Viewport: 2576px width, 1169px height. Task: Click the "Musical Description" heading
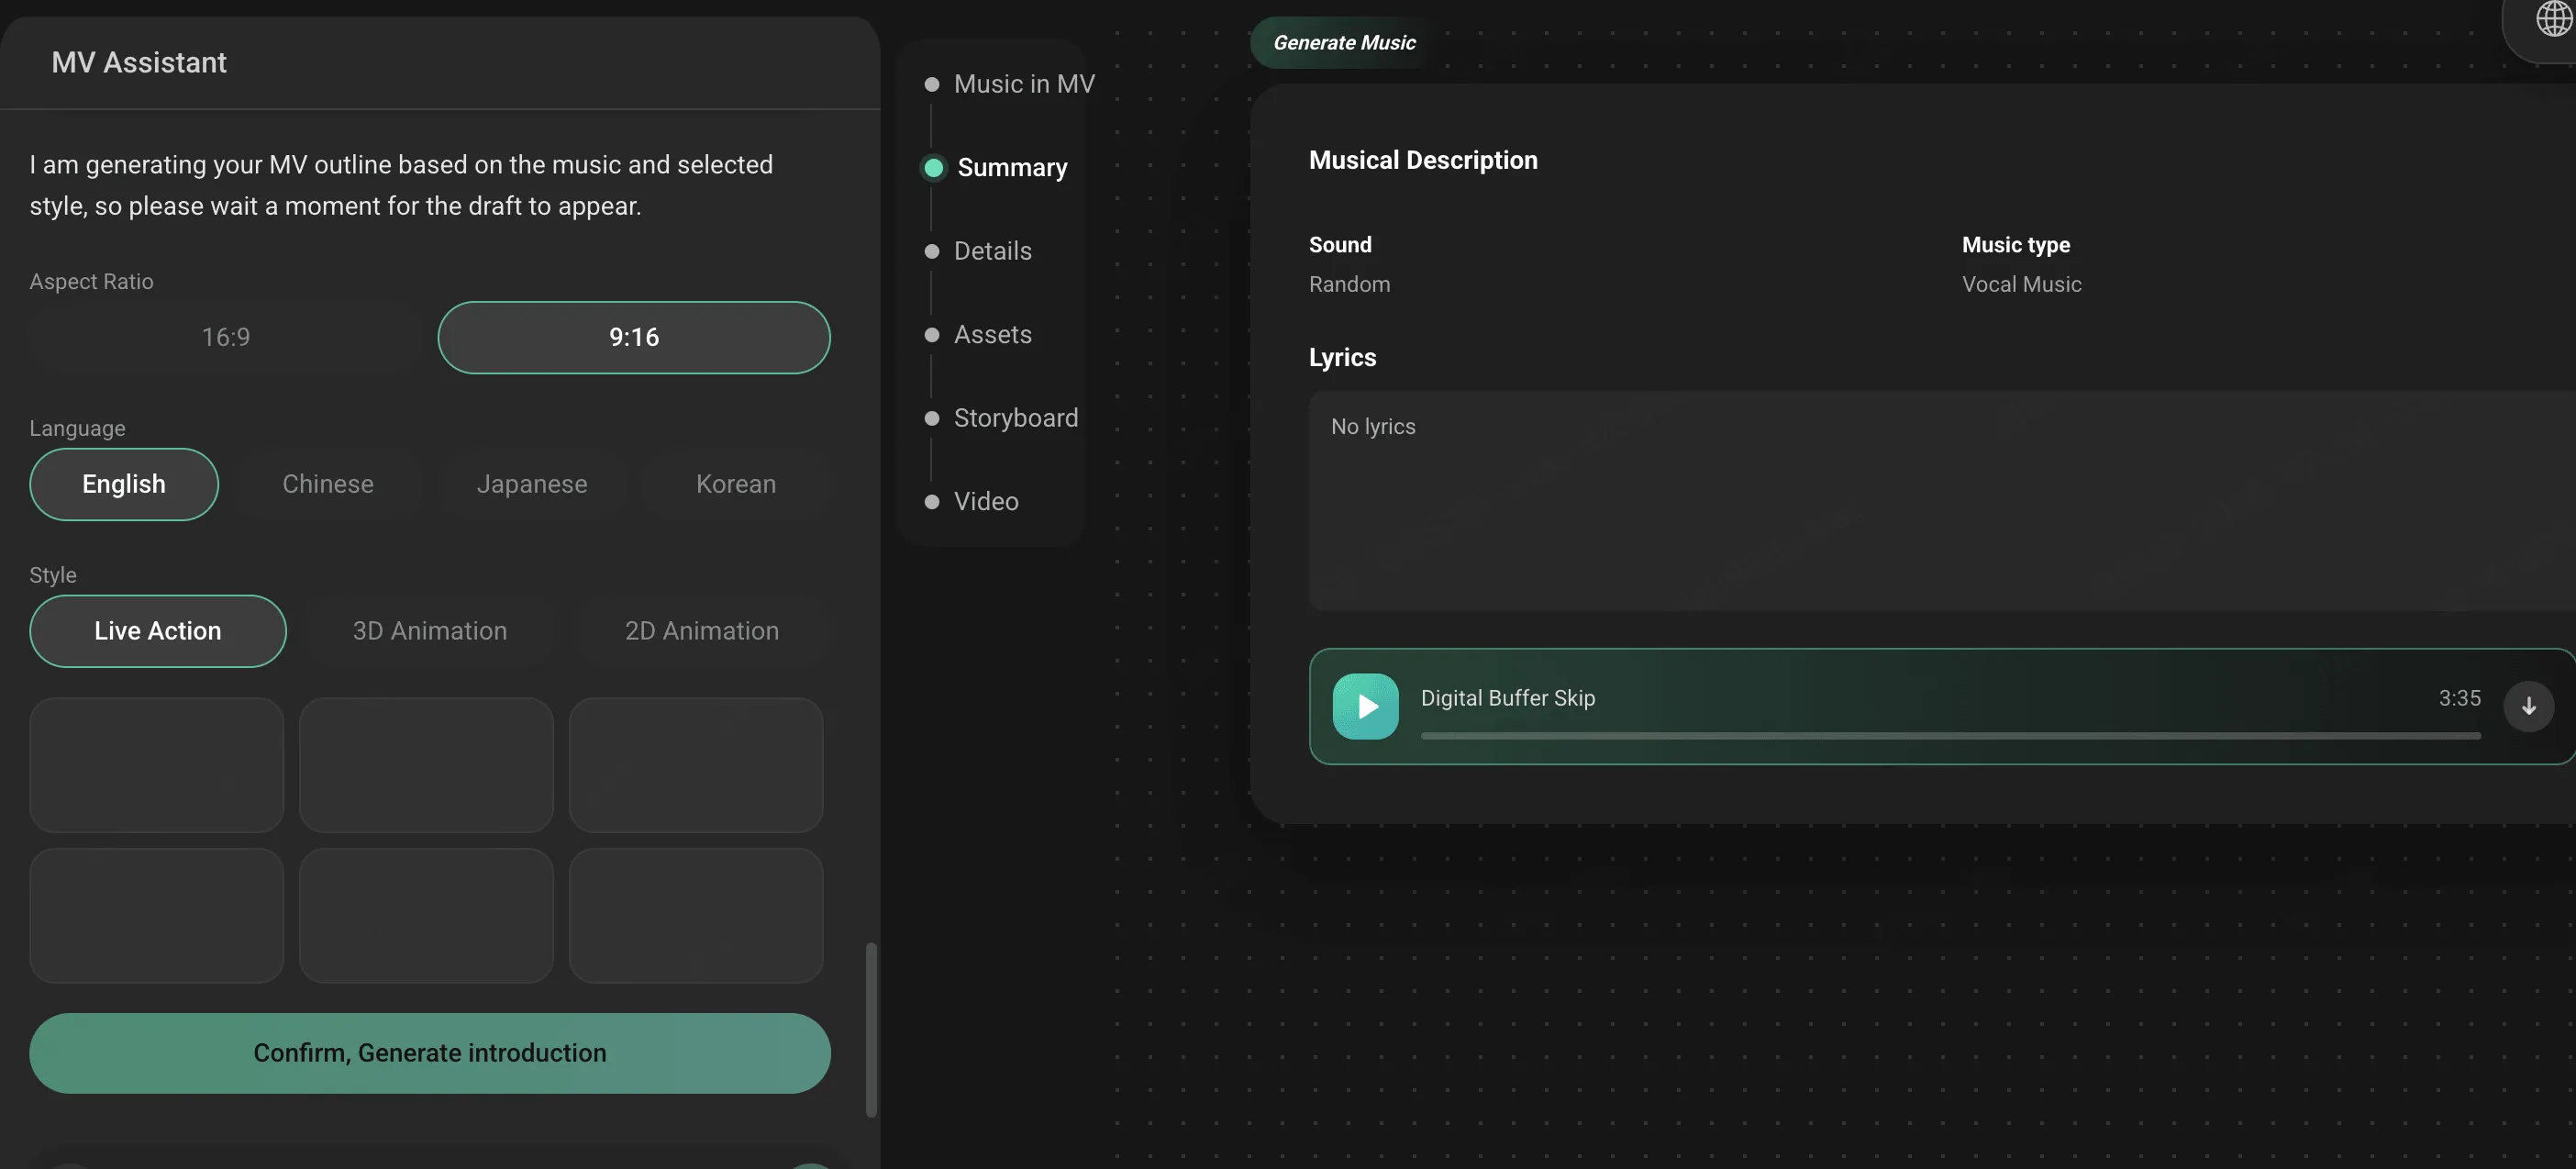[x=1423, y=160]
